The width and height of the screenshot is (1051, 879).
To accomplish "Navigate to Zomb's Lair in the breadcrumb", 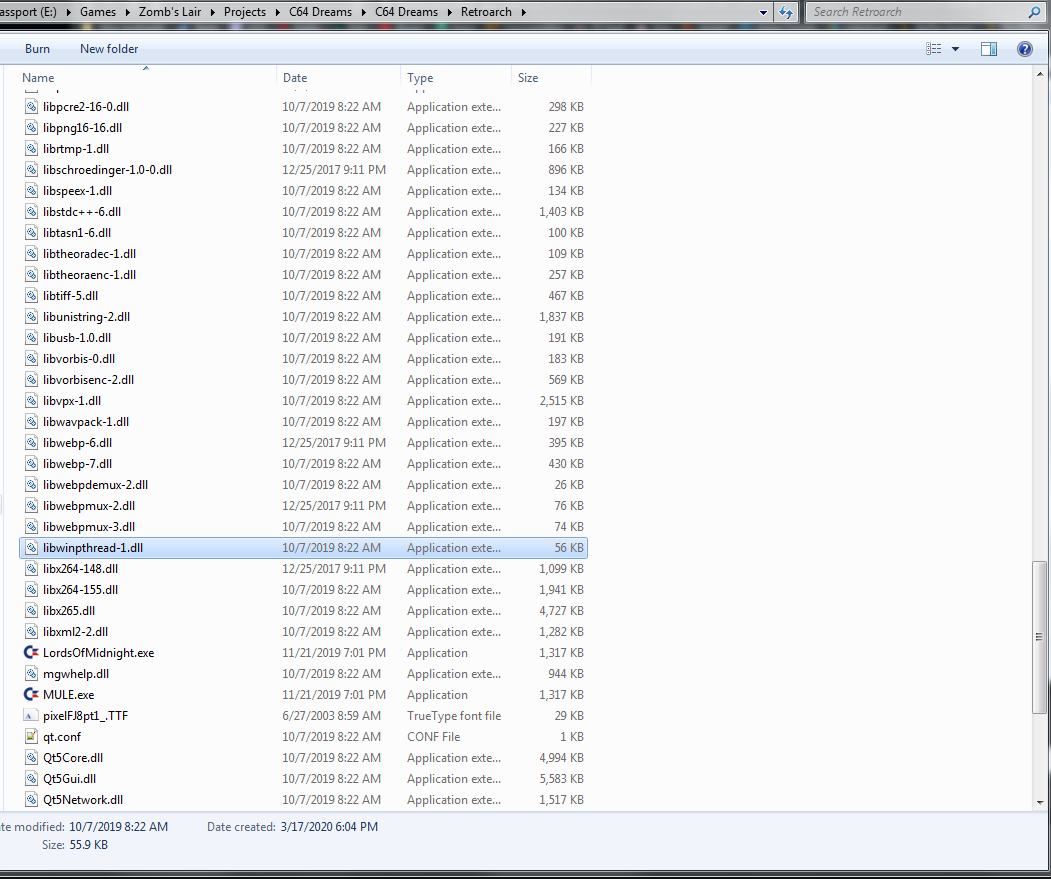I will pos(170,12).
